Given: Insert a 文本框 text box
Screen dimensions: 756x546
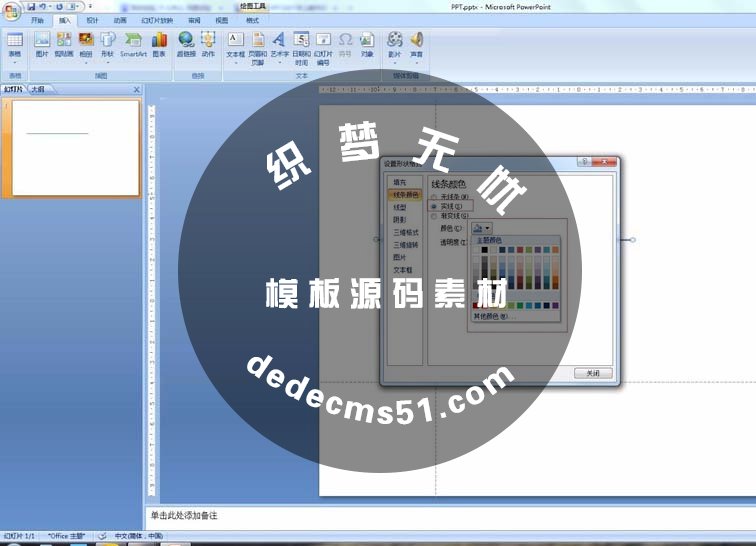Looking at the screenshot, I should [x=235, y=43].
